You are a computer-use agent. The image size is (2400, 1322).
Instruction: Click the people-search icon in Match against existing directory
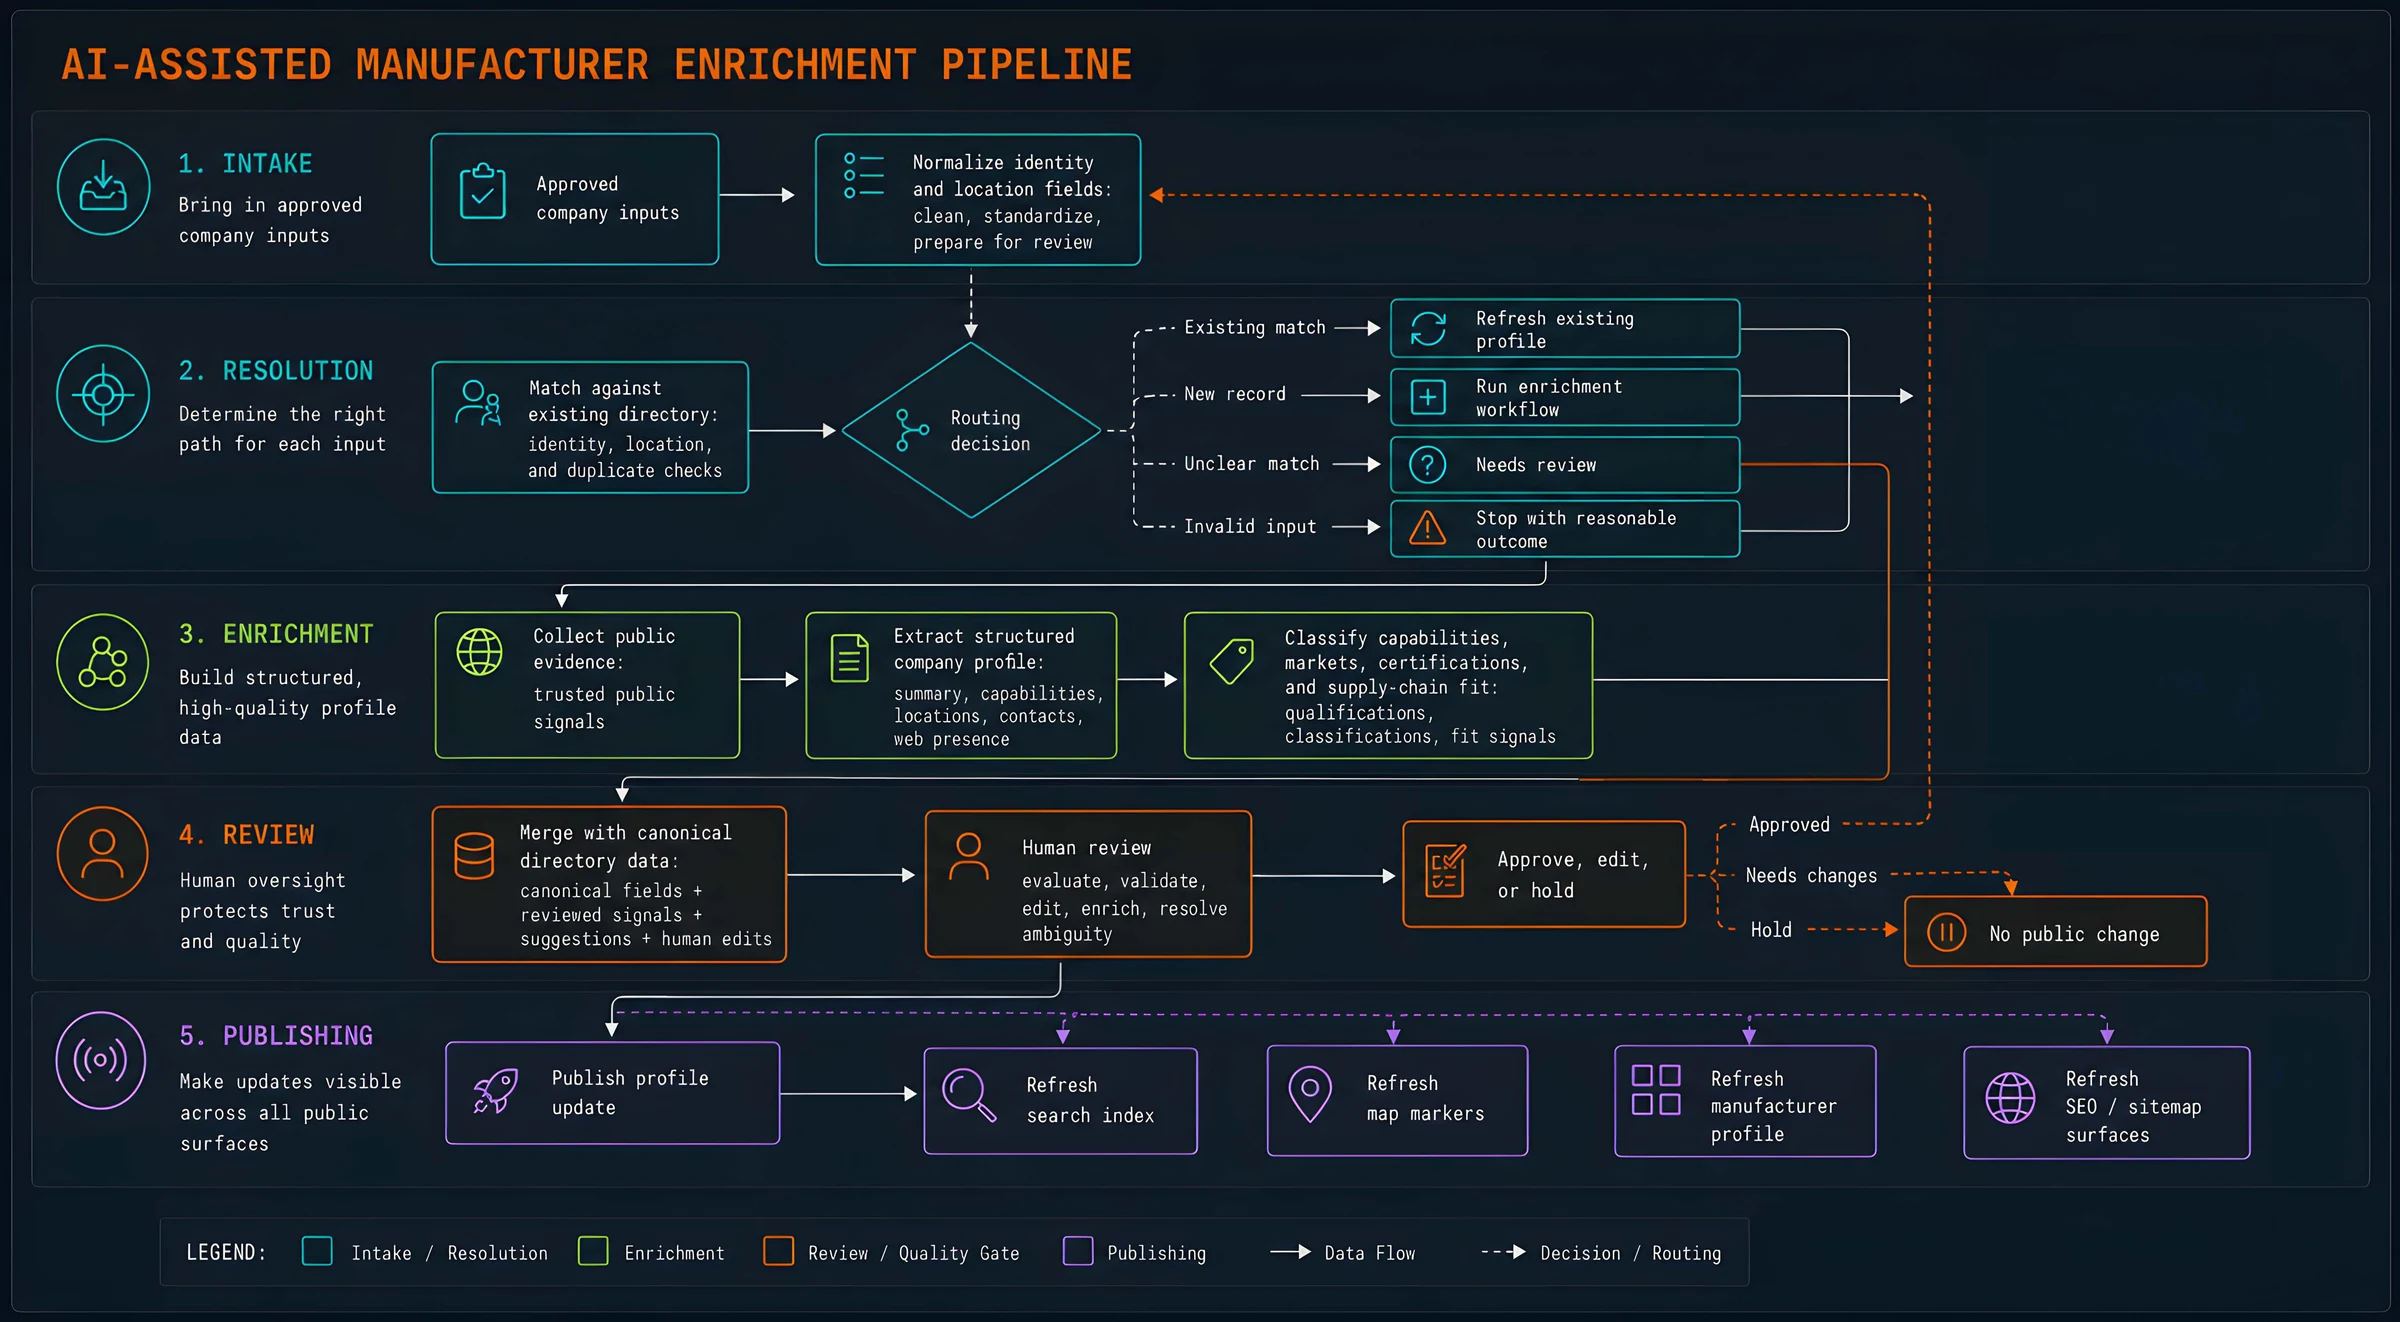(x=478, y=403)
